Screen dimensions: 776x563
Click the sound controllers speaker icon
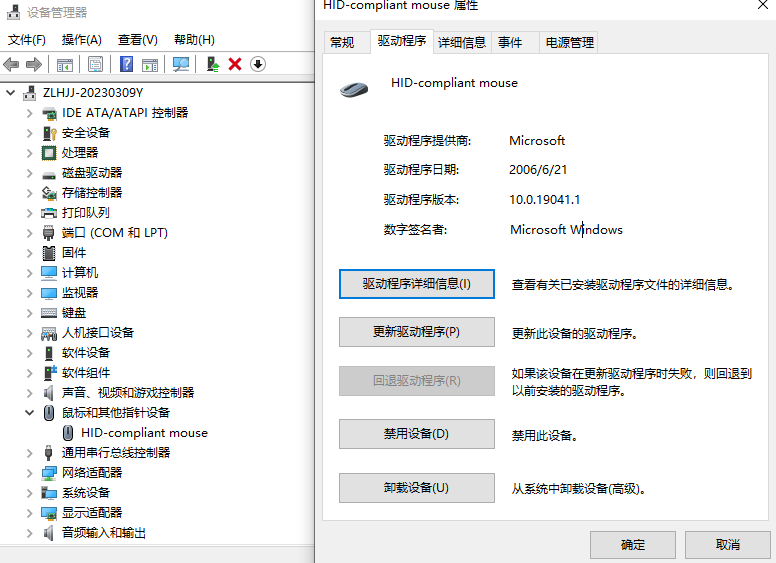pyautogui.click(x=48, y=393)
